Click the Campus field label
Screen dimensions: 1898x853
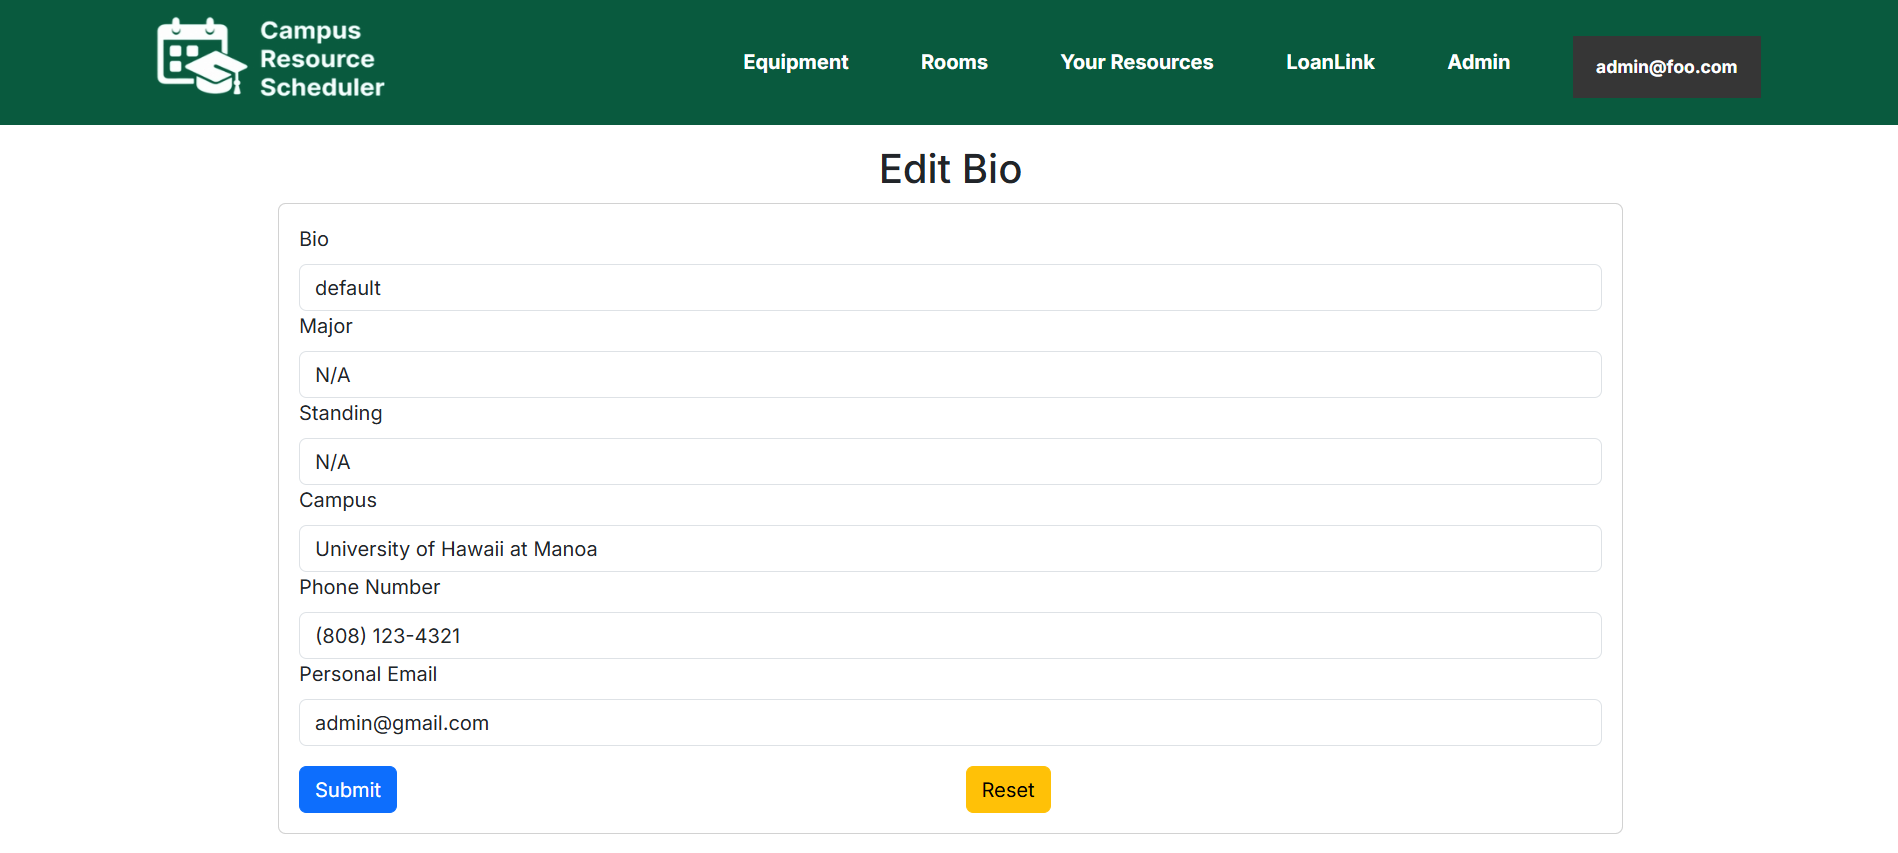pyautogui.click(x=337, y=500)
